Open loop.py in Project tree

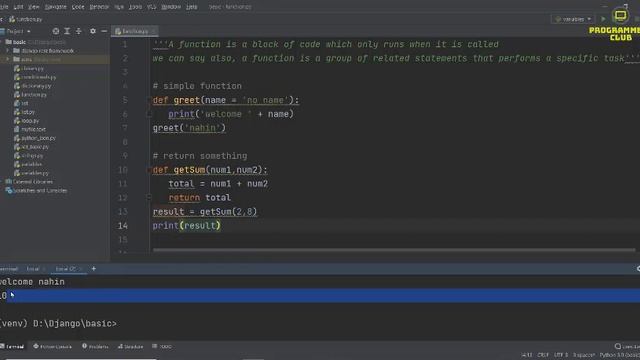pyautogui.click(x=27, y=121)
